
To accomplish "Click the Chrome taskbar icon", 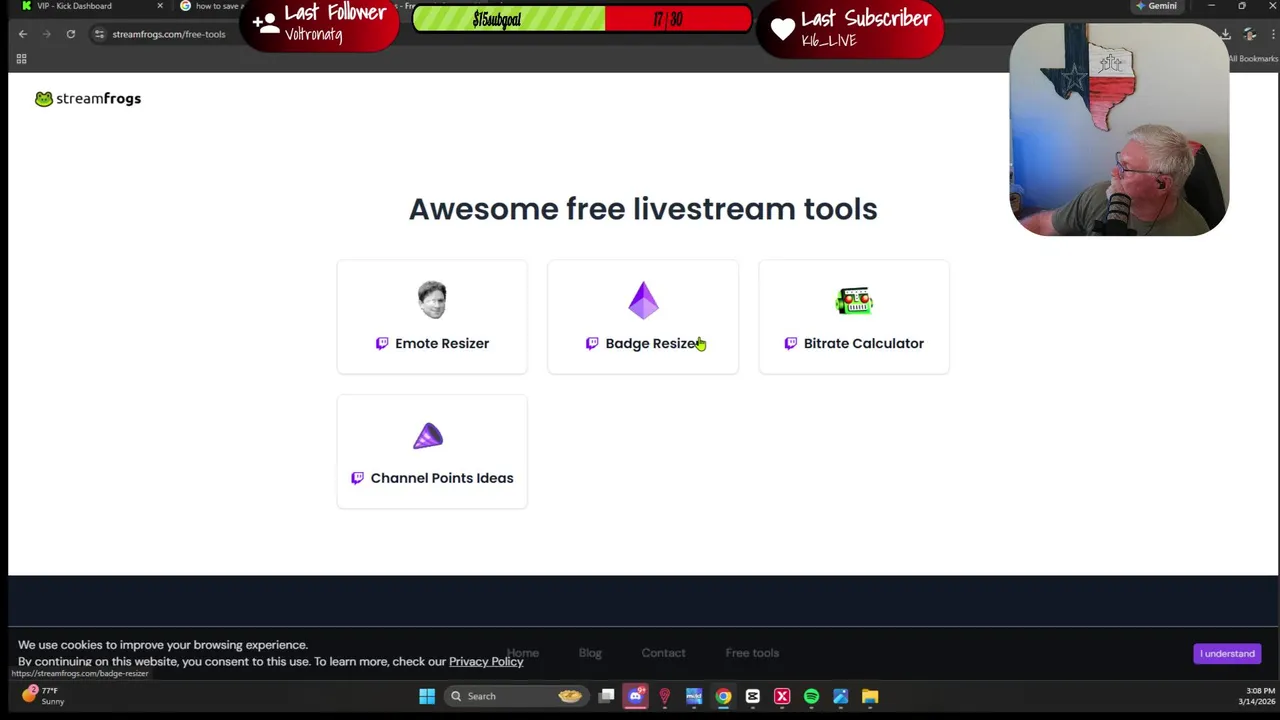I will (723, 696).
